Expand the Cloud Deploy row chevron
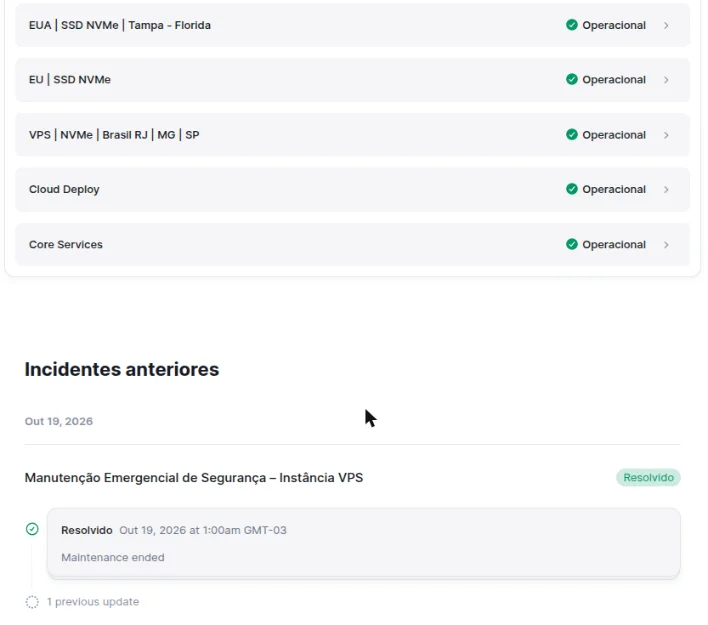Screen dimensions: 708x625 666,190
